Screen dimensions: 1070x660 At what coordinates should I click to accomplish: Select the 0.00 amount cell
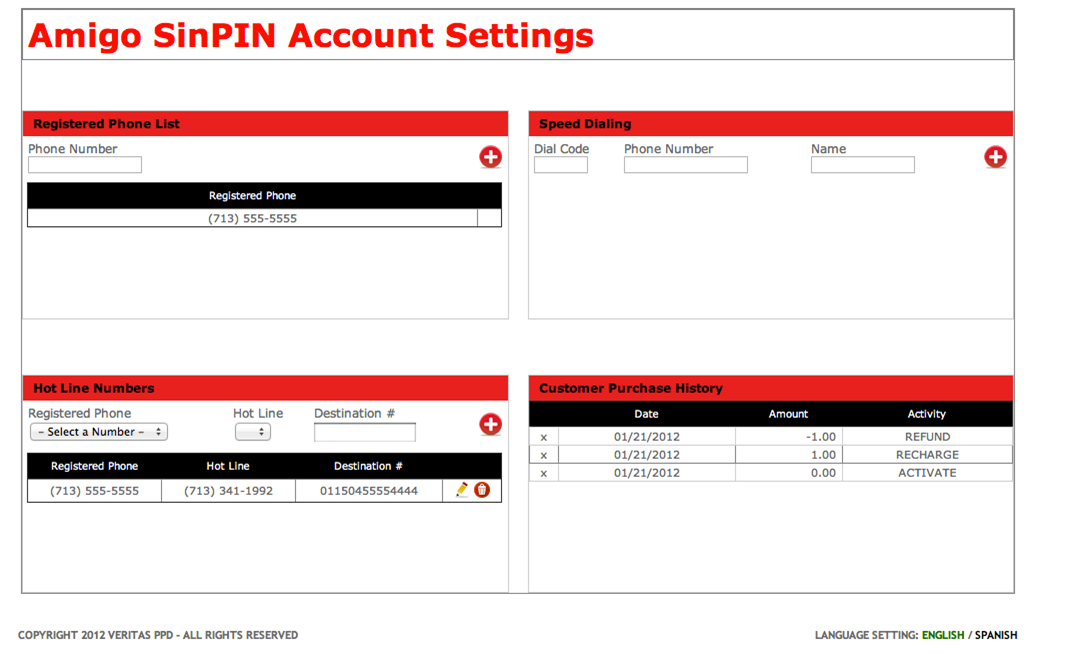click(x=789, y=473)
